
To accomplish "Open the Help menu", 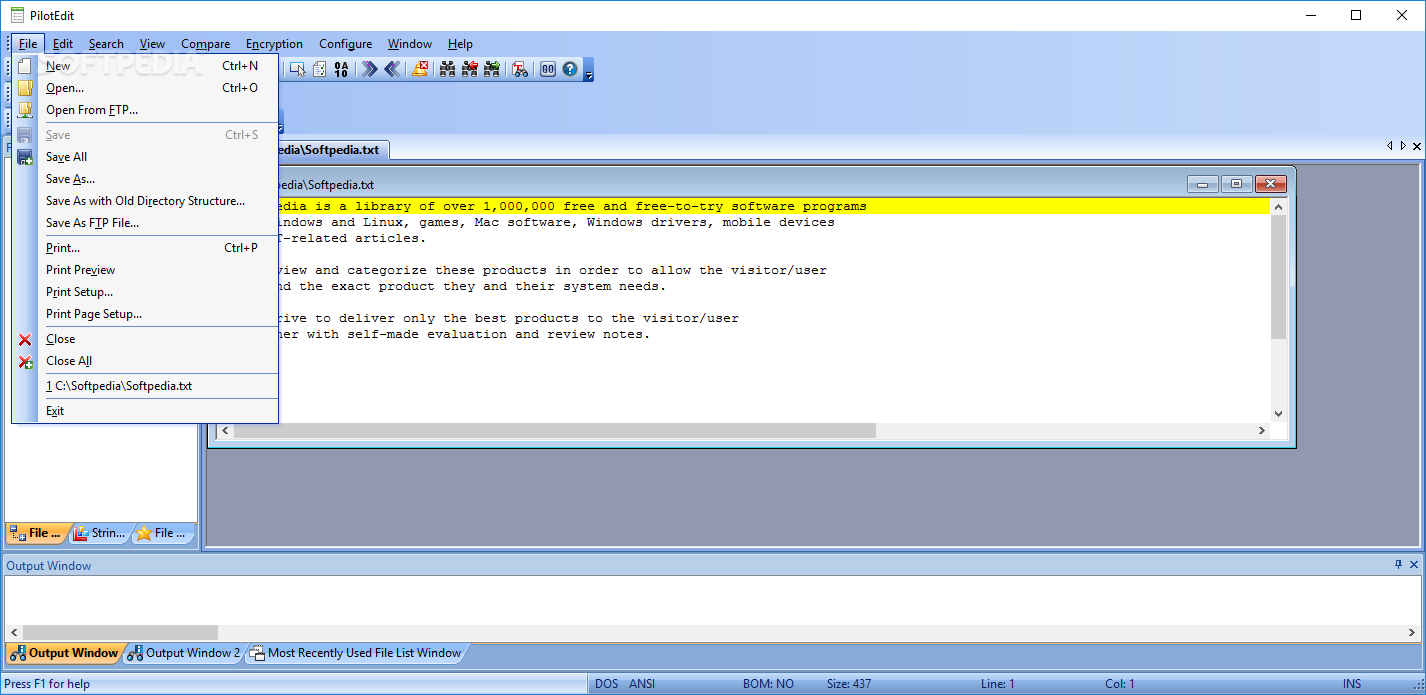I will click(460, 44).
